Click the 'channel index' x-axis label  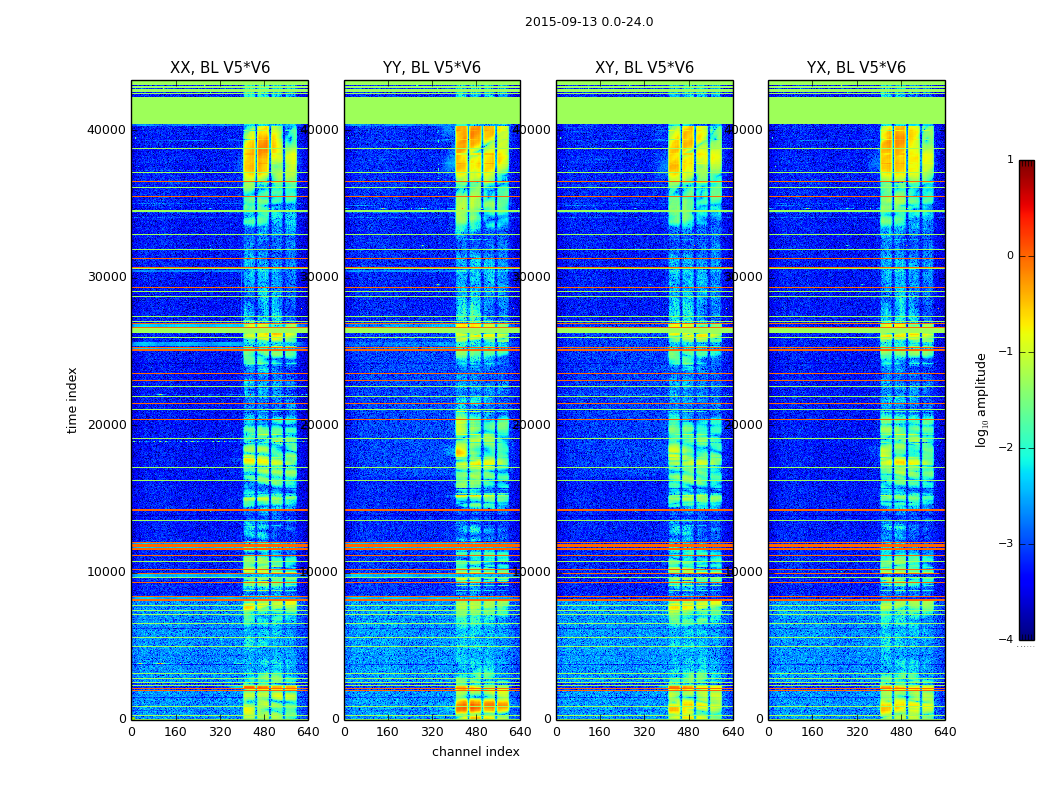click(475, 752)
